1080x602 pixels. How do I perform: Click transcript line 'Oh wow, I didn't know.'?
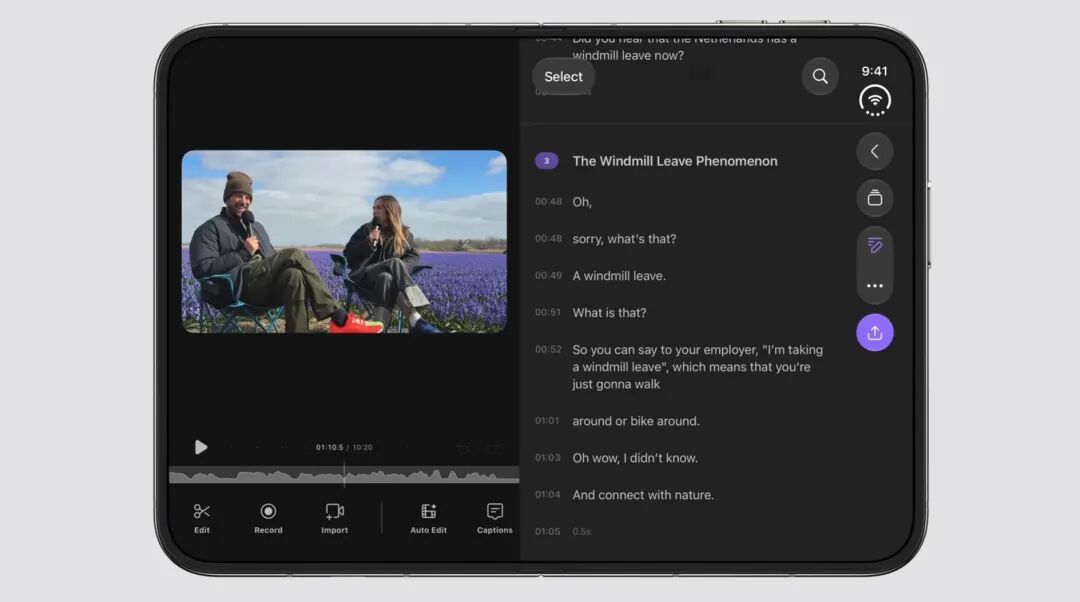tap(635, 458)
